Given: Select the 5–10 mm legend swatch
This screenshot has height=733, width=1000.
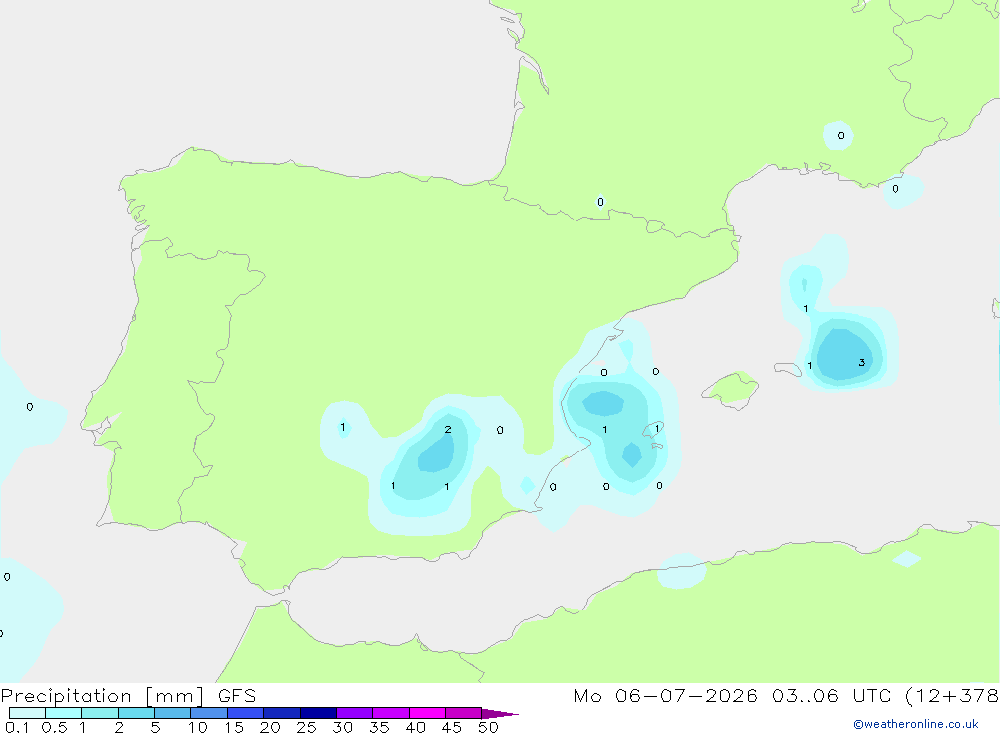Looking at the screenshot, I should click(172, 713).
